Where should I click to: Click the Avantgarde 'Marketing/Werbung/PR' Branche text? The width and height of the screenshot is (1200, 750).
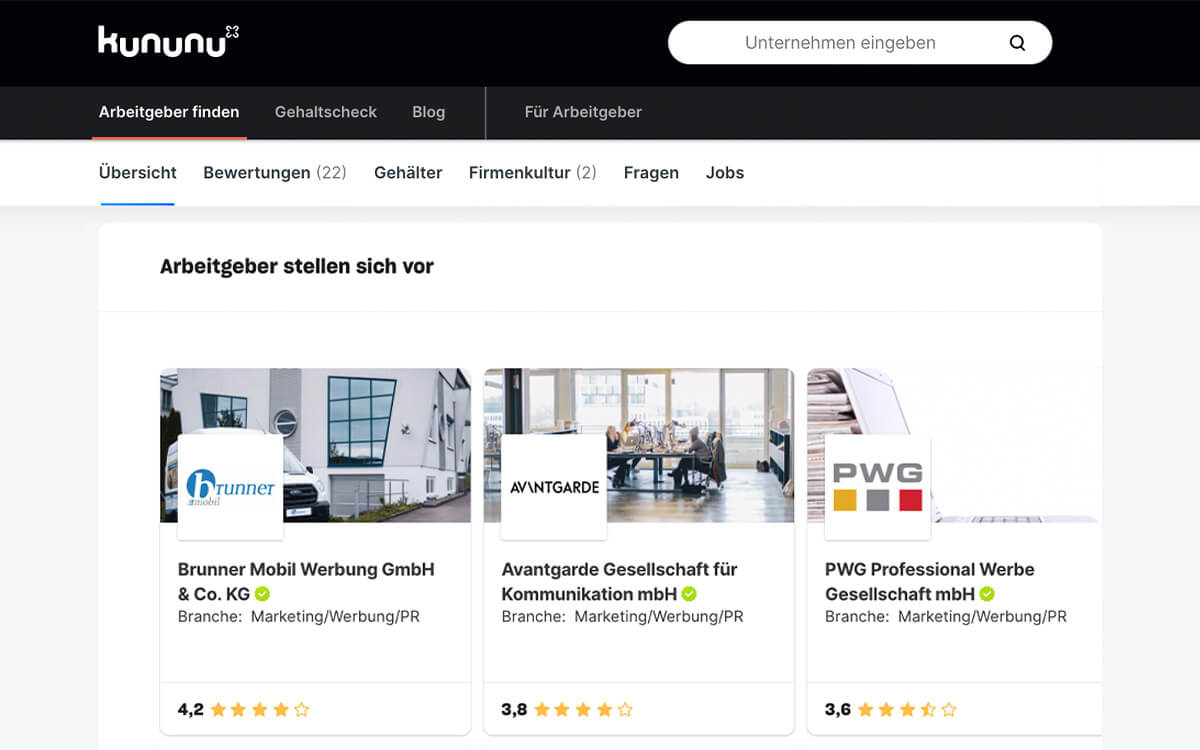click(x=659, y=617)
